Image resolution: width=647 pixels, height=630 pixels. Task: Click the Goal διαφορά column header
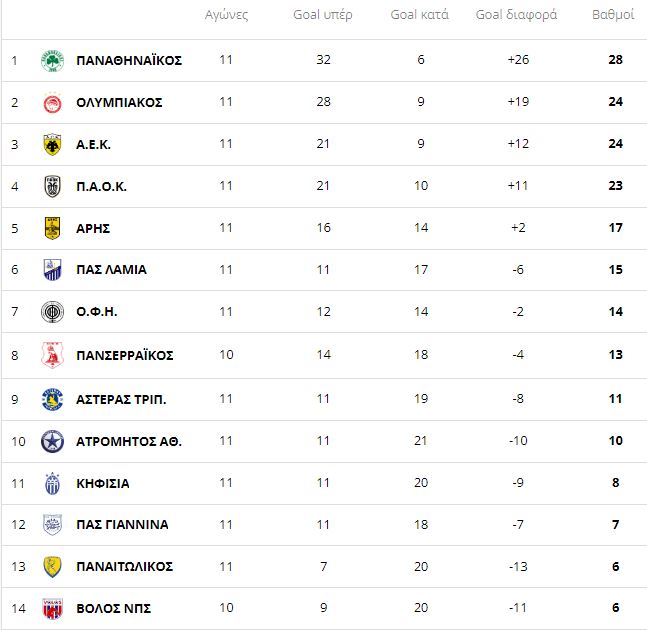pos(516,15)
